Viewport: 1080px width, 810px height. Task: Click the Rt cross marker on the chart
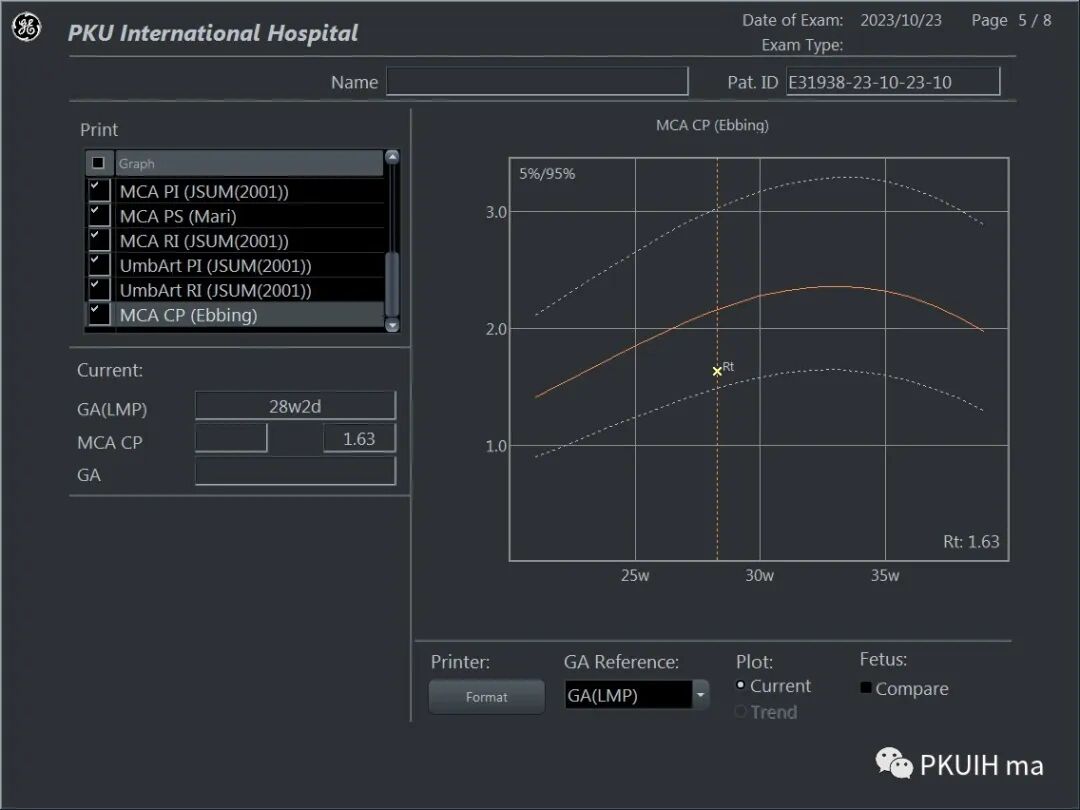click(x=717, y=371)
